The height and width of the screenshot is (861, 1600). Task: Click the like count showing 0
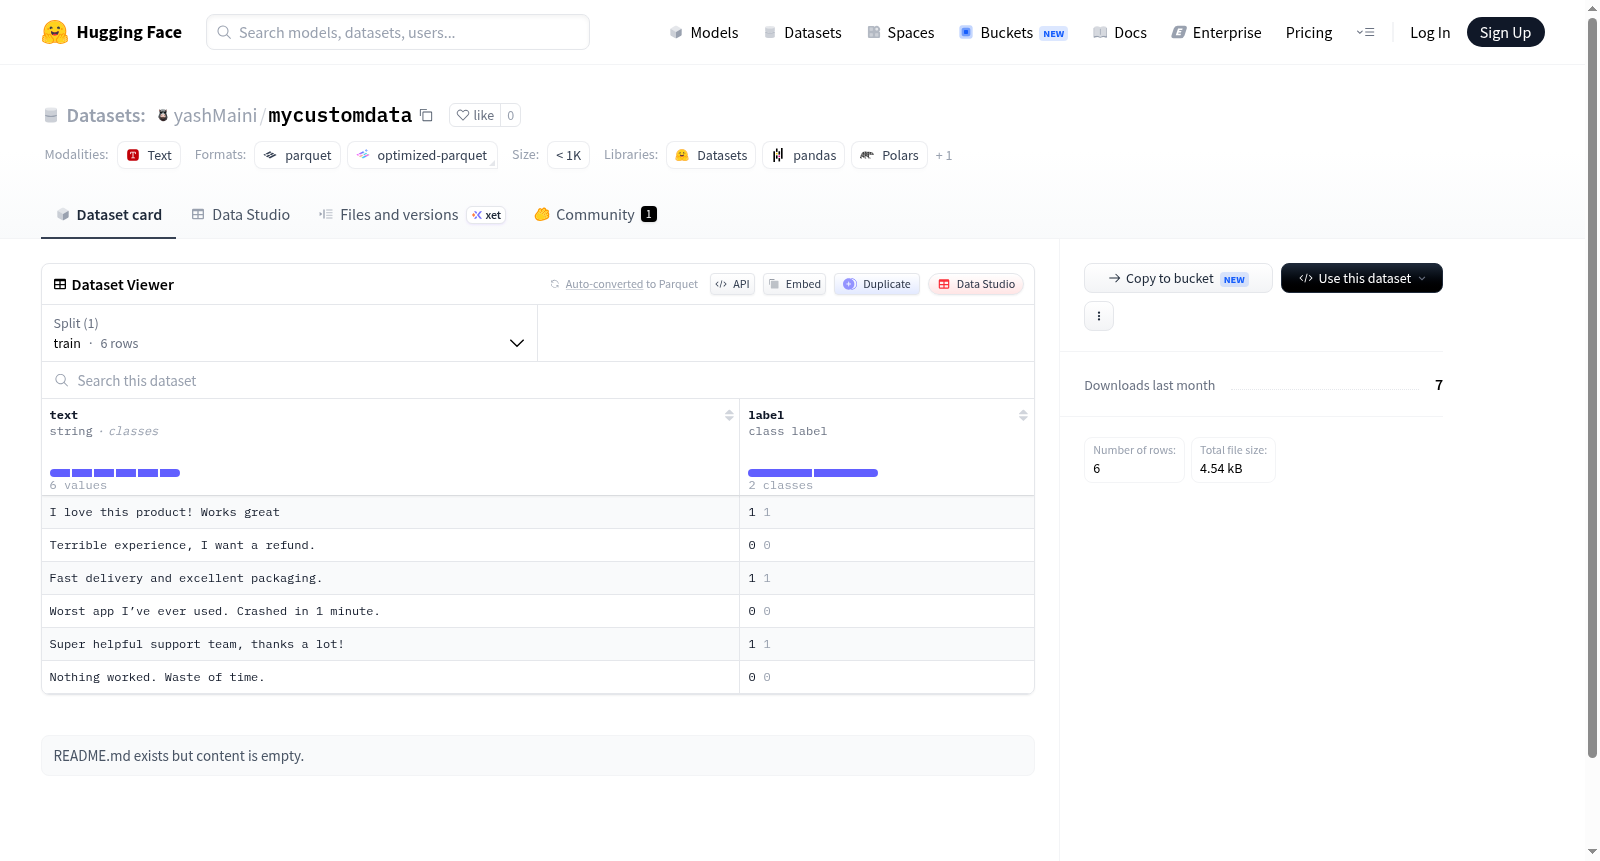click(510, 115)
